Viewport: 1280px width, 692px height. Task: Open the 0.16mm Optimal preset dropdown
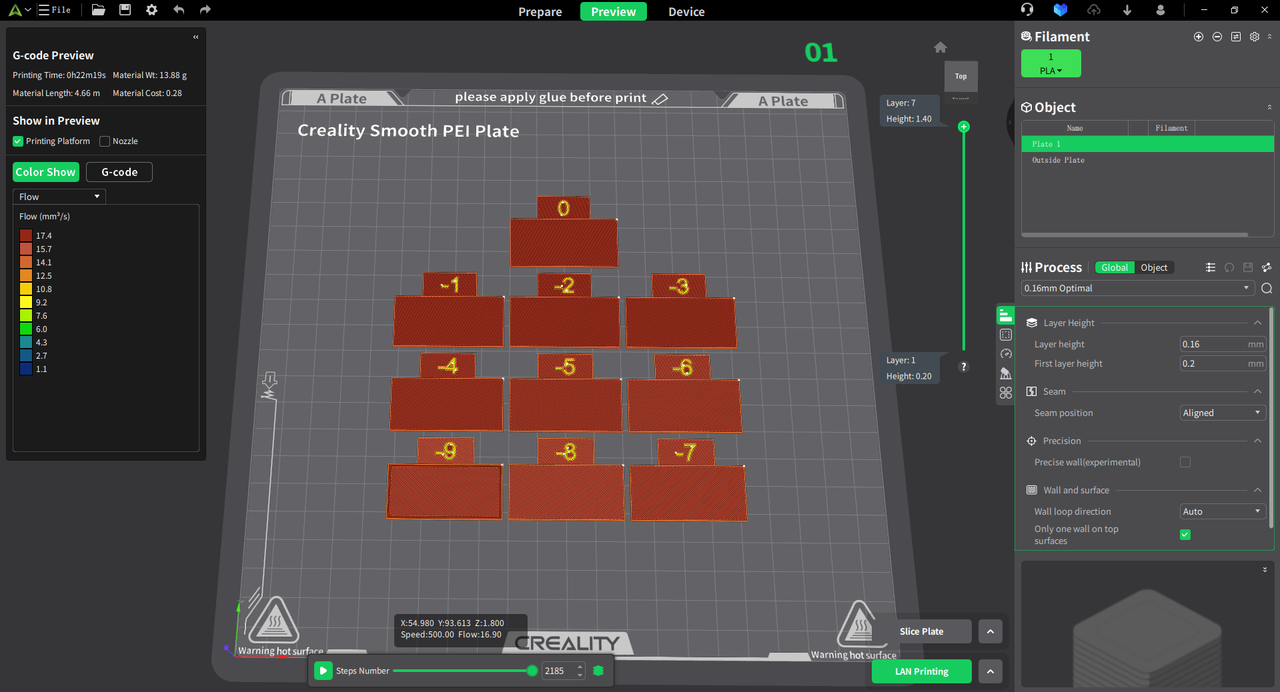point(1137,288)
